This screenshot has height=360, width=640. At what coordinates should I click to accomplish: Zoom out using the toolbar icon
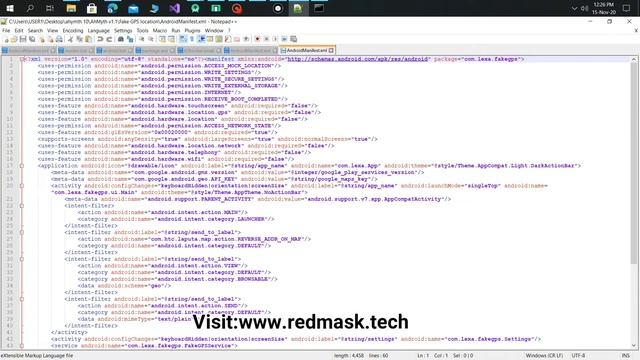[x=151, y=39]
